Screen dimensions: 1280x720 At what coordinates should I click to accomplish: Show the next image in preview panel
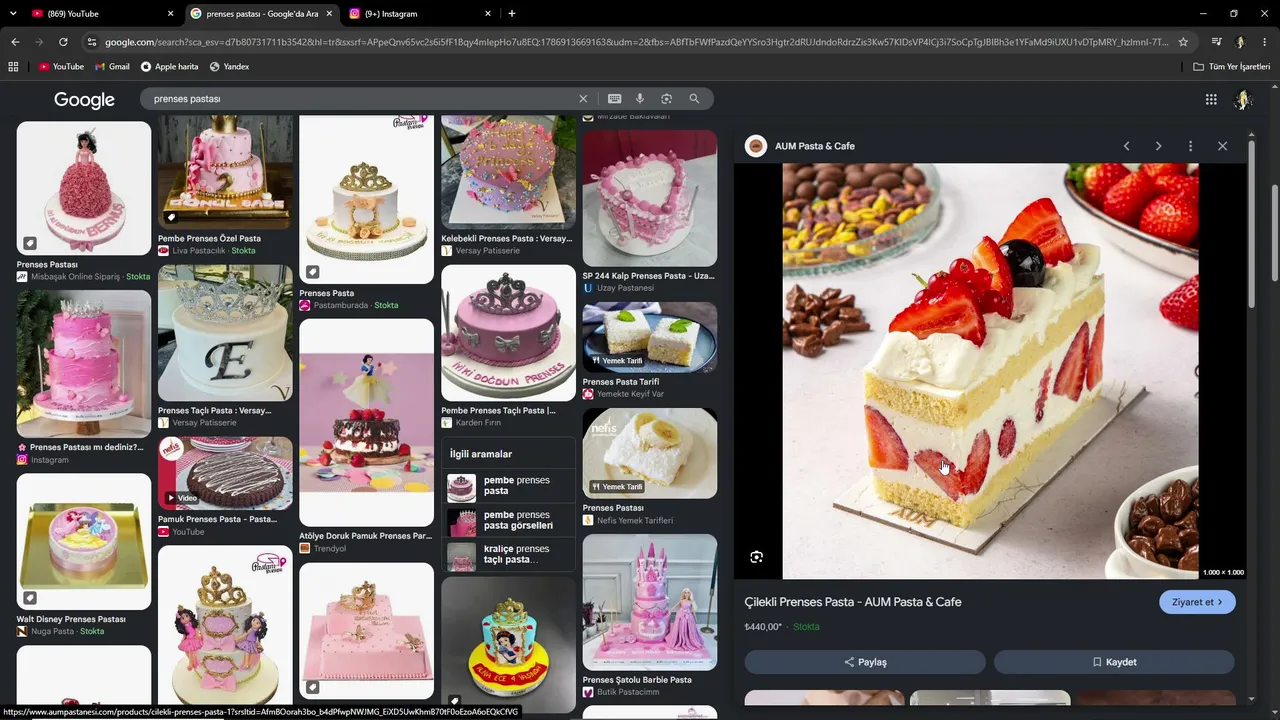(1158, 146)
